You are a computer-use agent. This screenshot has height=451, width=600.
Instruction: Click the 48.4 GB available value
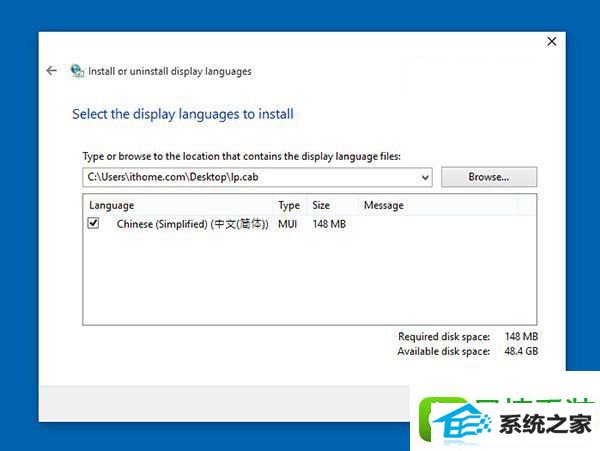tap(521, 351)
